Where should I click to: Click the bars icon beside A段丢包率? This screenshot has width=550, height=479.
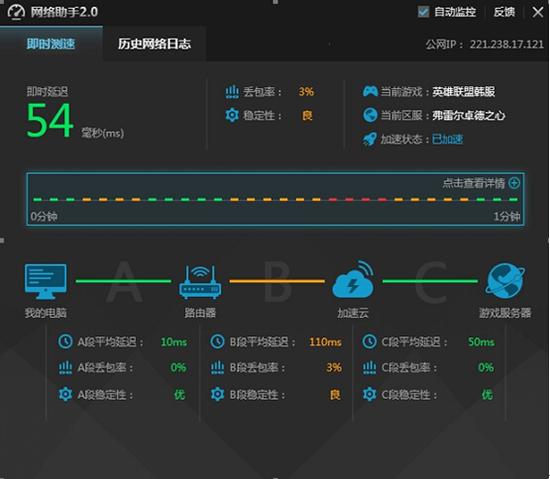(65, 367)
